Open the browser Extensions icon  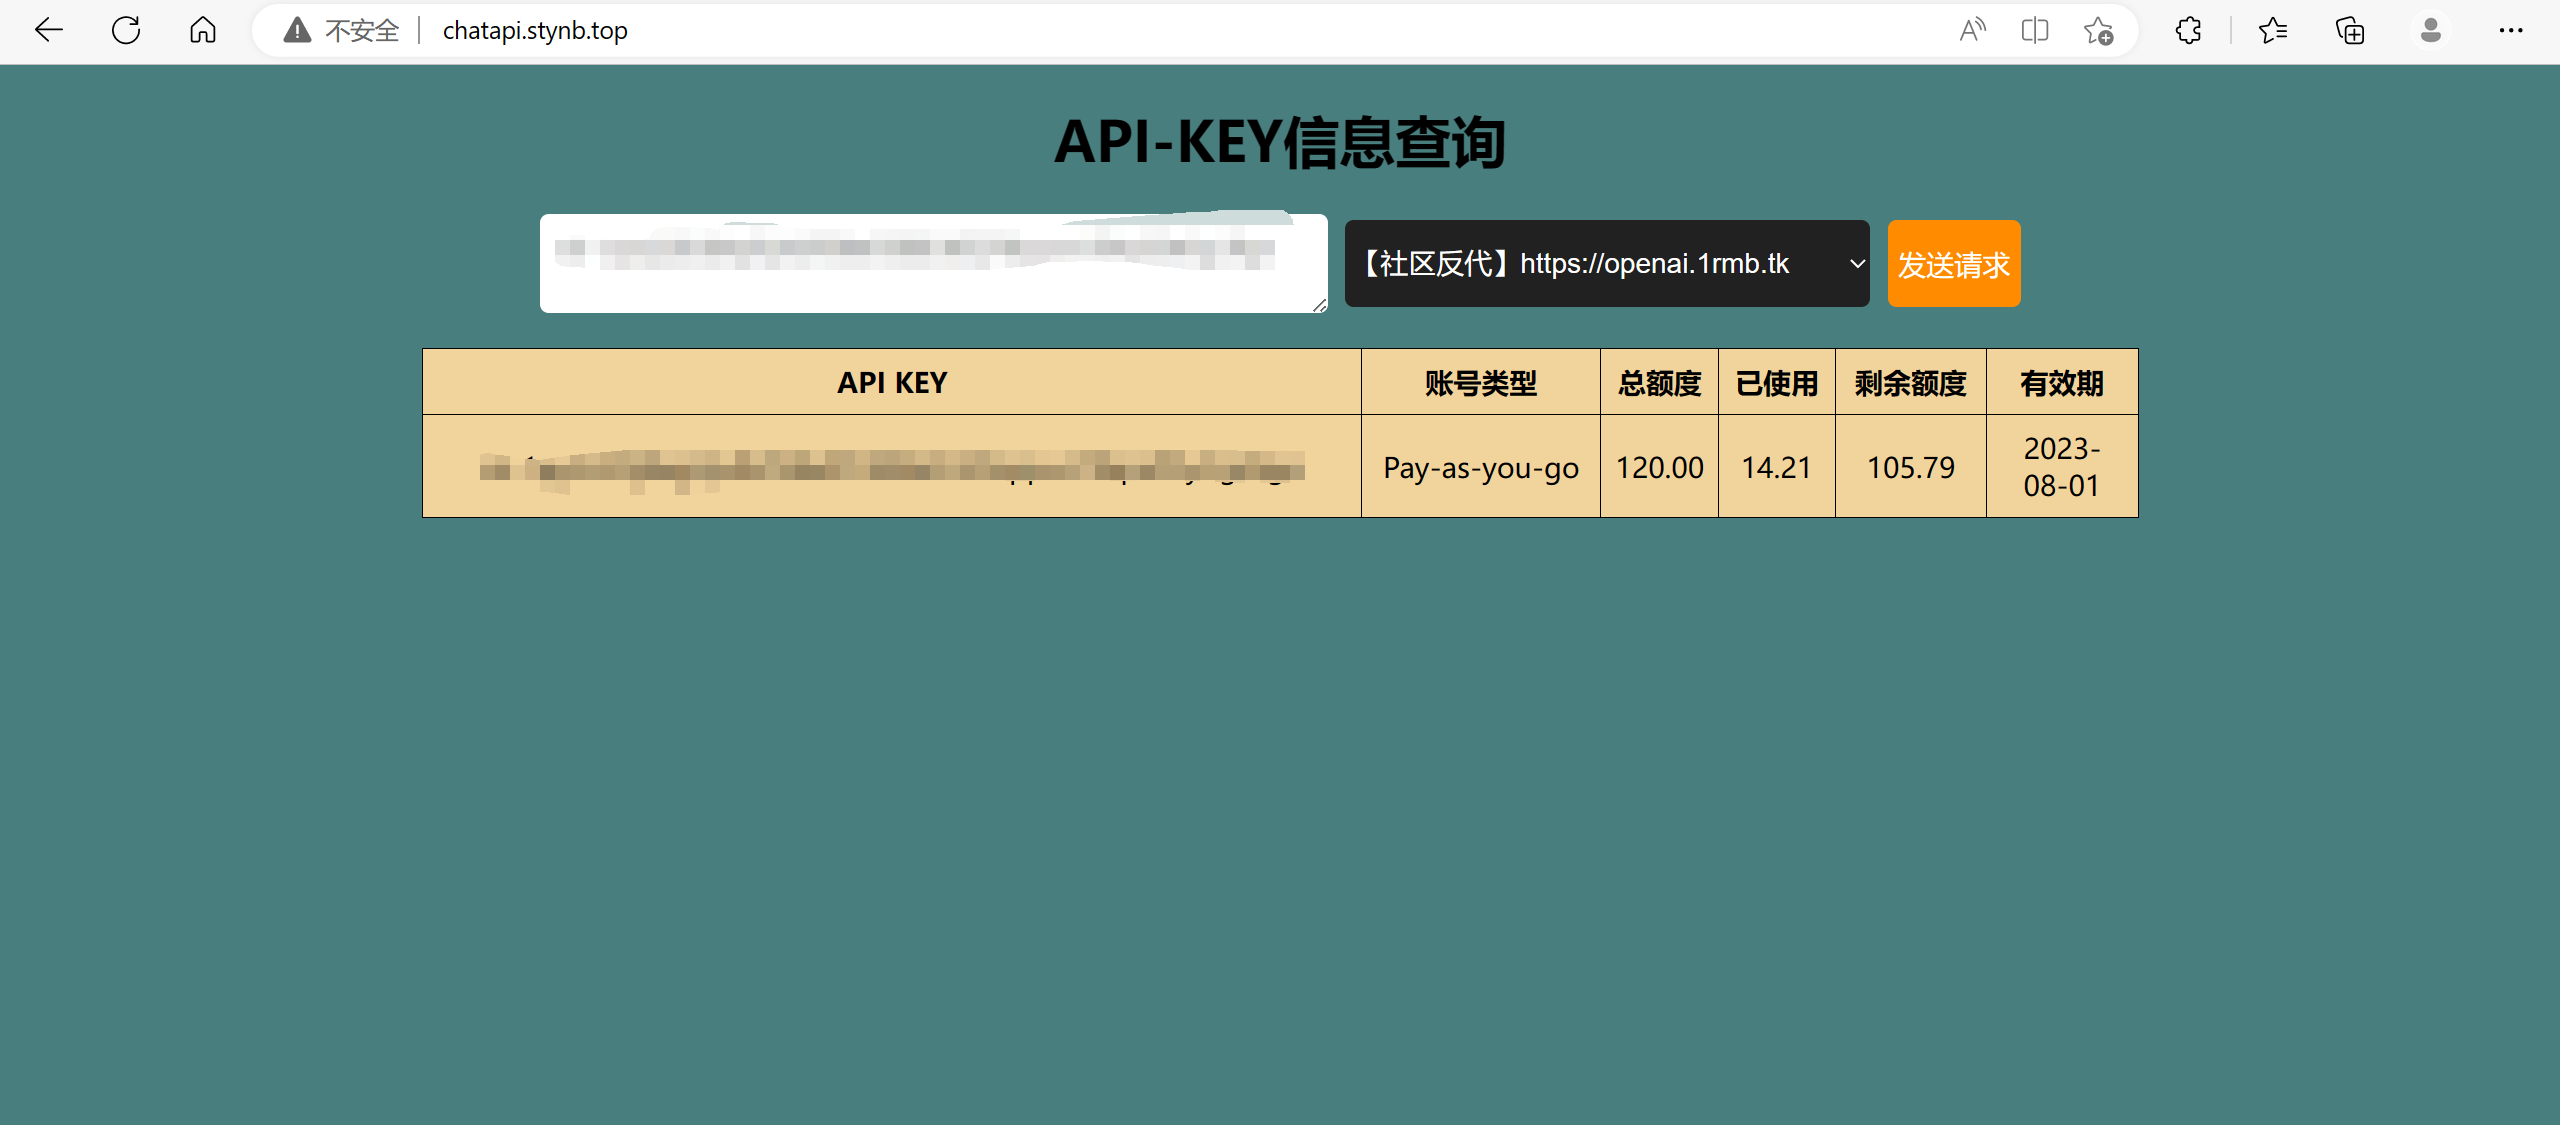[x=2187, y=30]
